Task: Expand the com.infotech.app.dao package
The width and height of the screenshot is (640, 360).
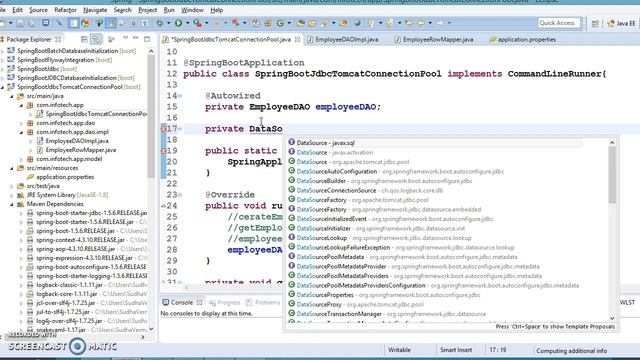Action: tap(22, 123)
